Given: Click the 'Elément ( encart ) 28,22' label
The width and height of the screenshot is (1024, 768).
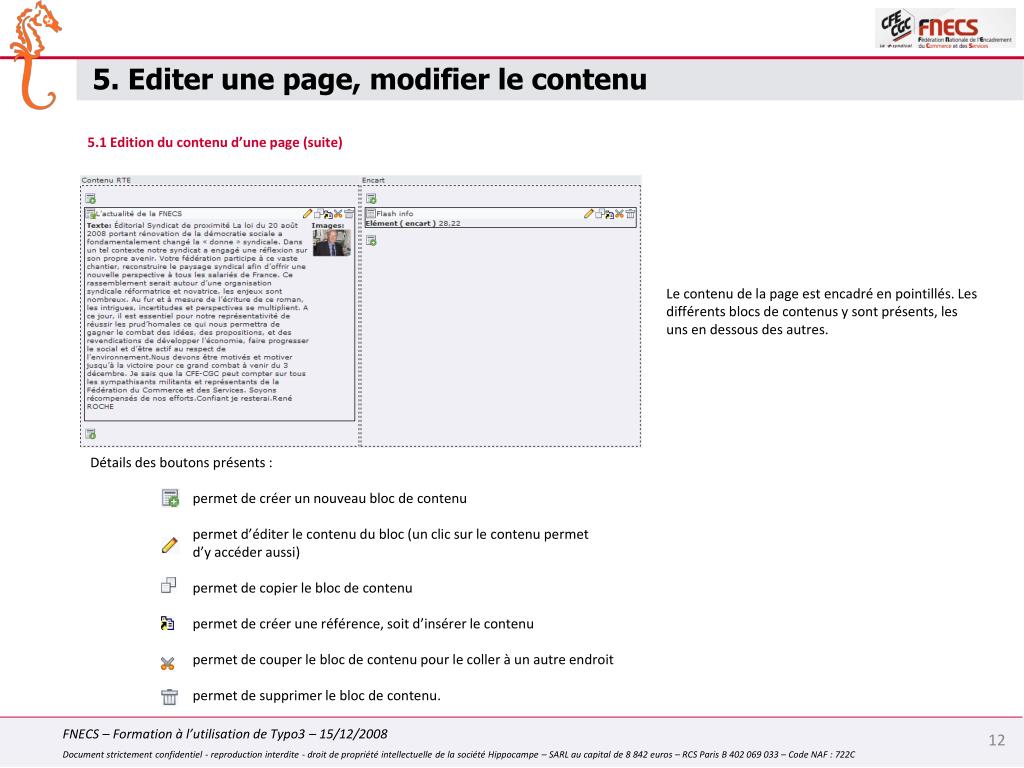Looking at the screenshot, I should tap(413, 223).
